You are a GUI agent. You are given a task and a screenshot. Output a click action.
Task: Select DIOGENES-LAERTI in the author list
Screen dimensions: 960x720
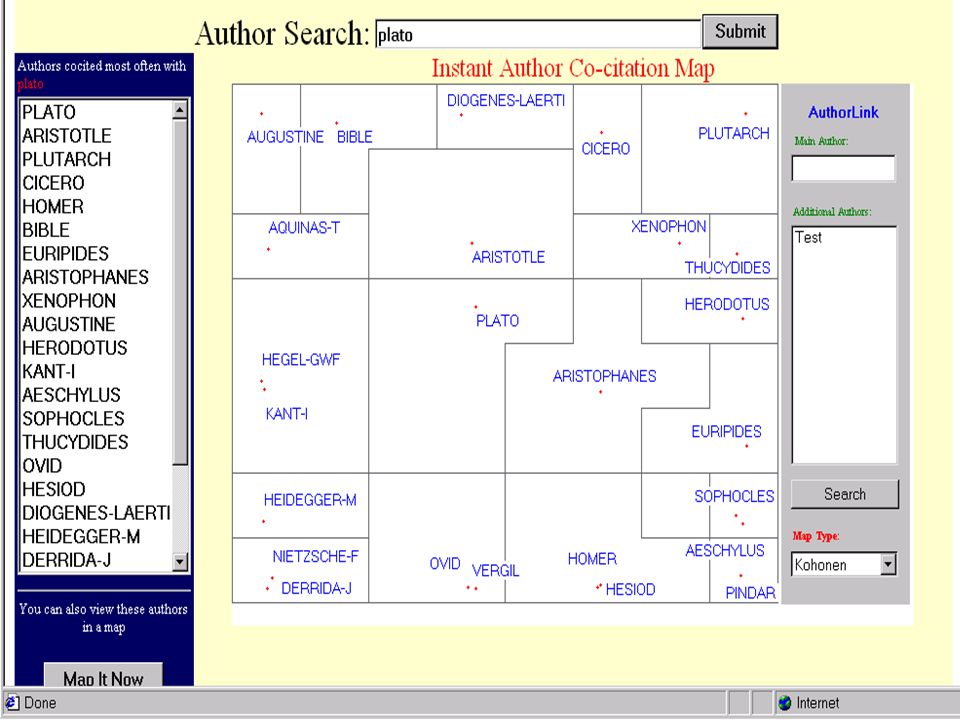click(x=96, y=512)
